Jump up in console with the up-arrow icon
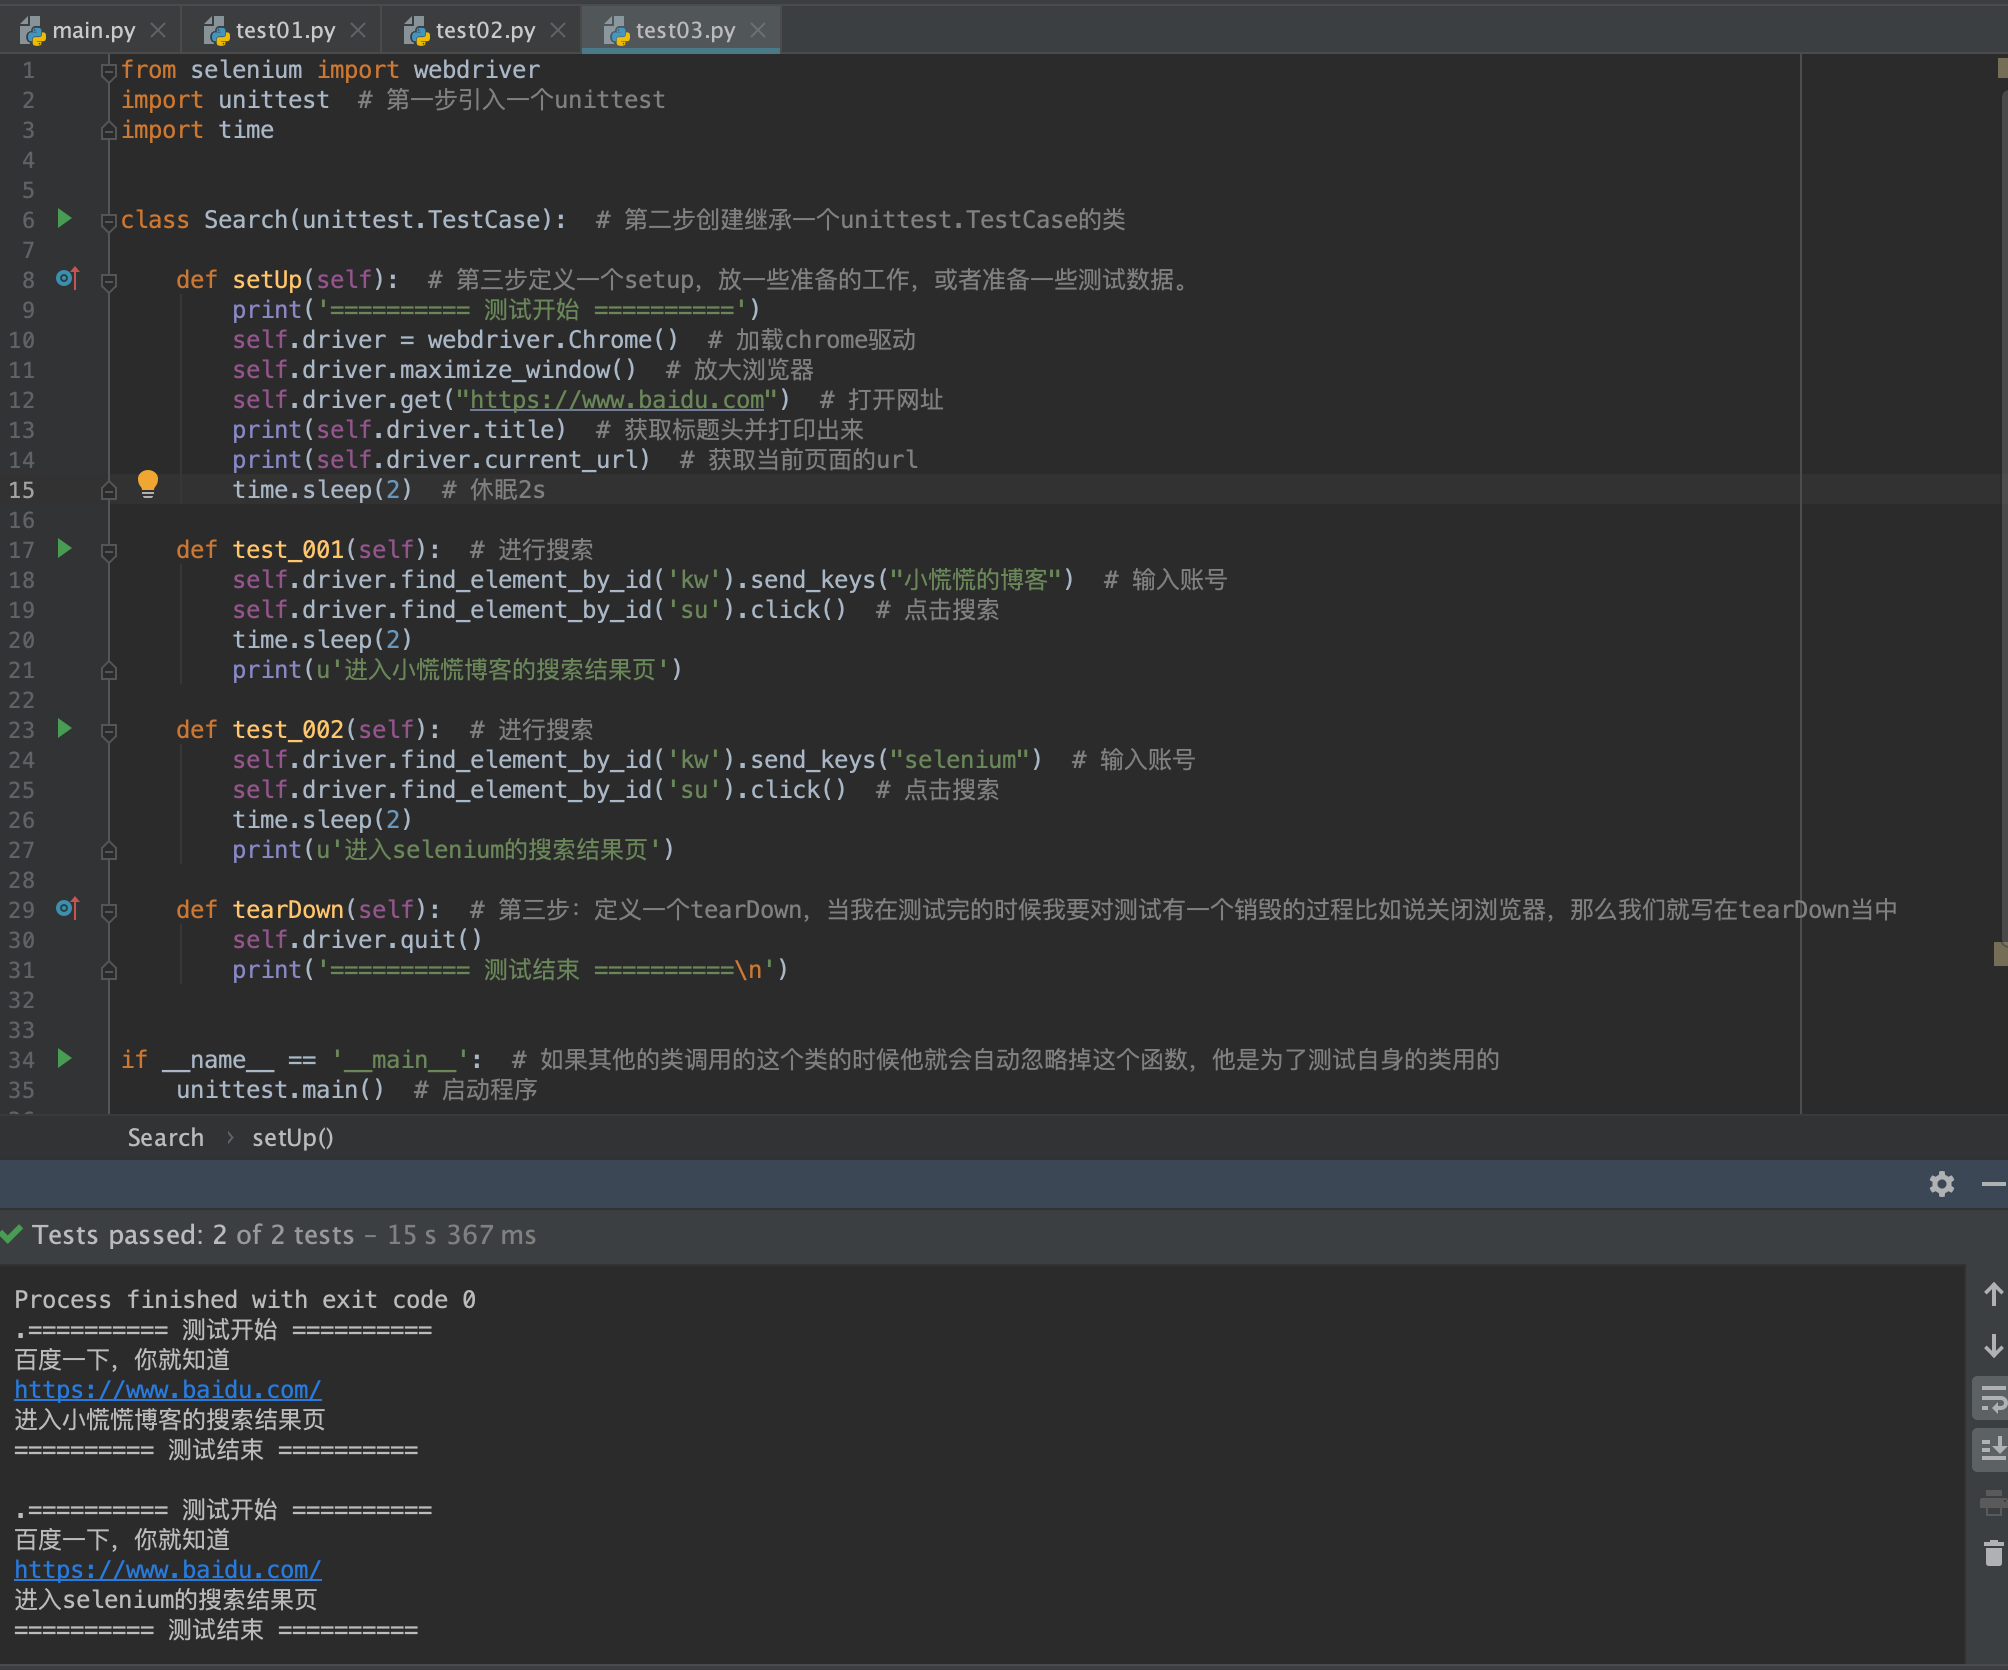This screenshot has width=2008, height=1670. [x=1992, y=1296]
